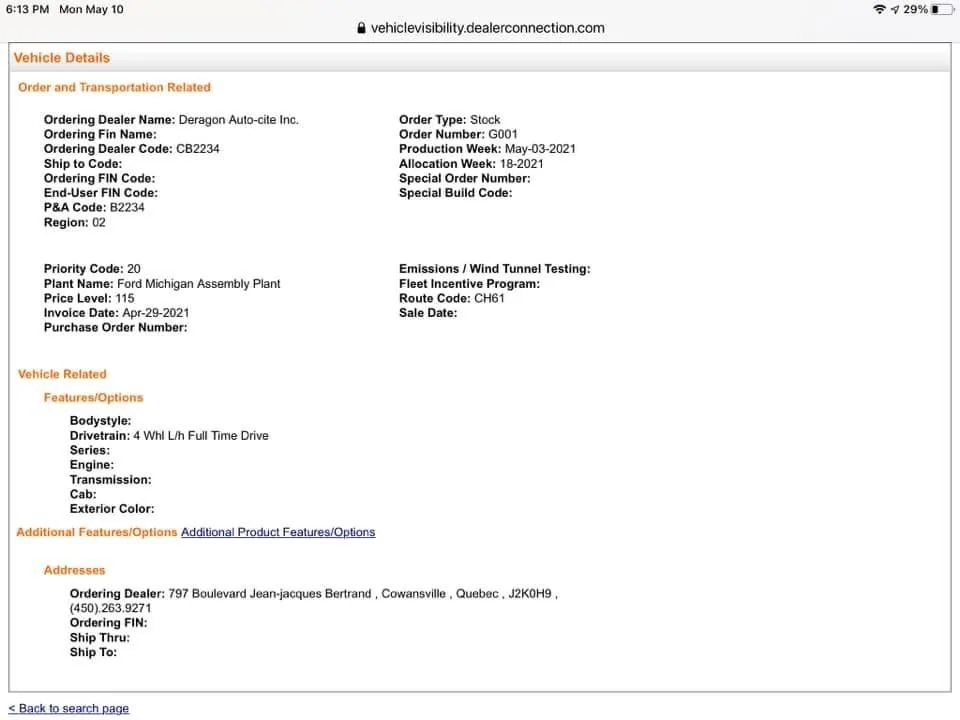Image resolution: width=960 pixels, height=720 pixels.
Task: Select the dealer code CB2234 text
Action: [198, 149]
